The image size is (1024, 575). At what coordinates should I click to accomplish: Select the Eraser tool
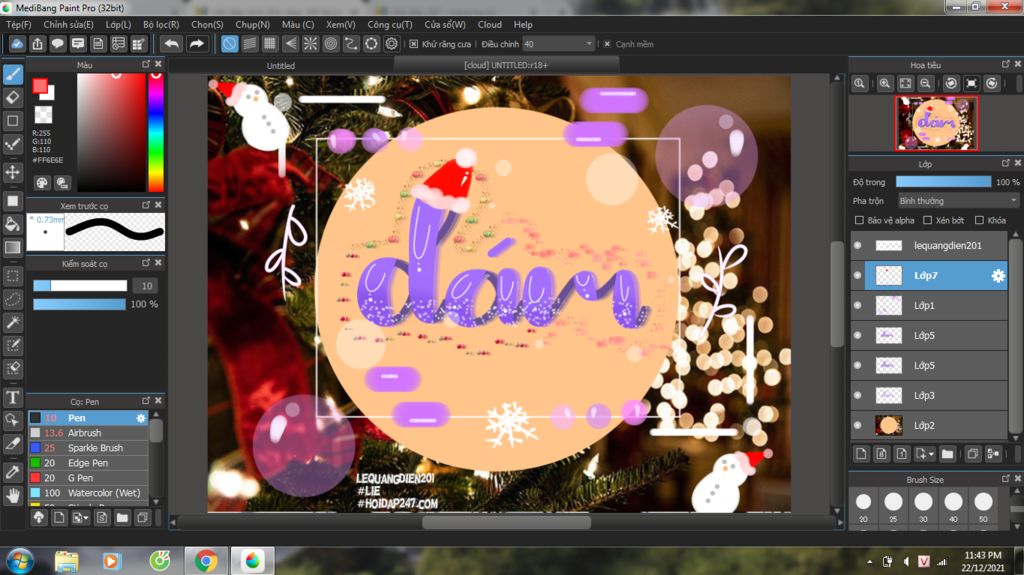coord(12,97)
